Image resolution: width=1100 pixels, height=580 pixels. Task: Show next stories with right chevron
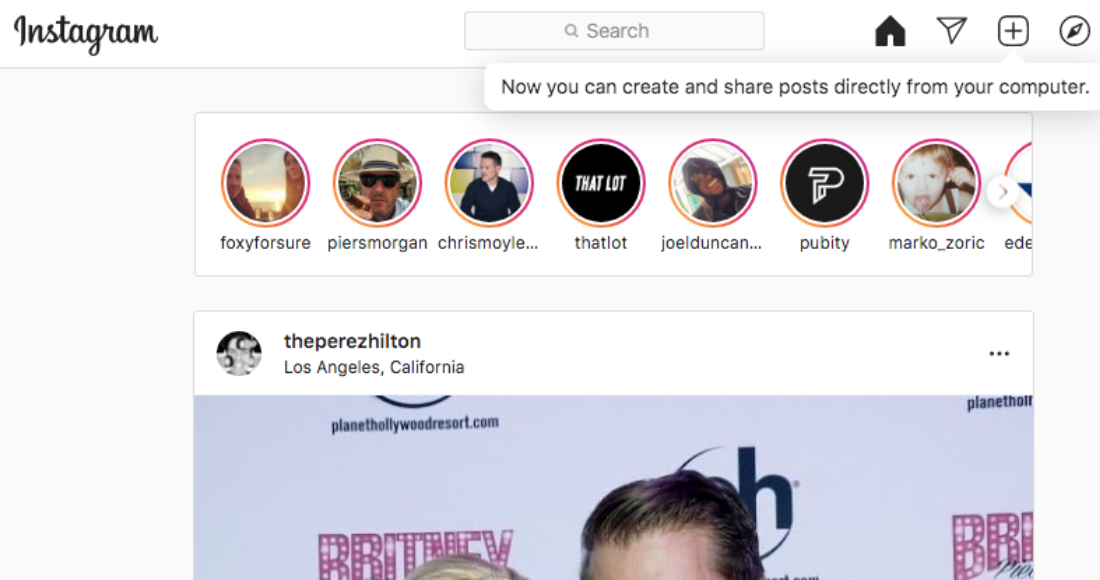point(1002,191)
